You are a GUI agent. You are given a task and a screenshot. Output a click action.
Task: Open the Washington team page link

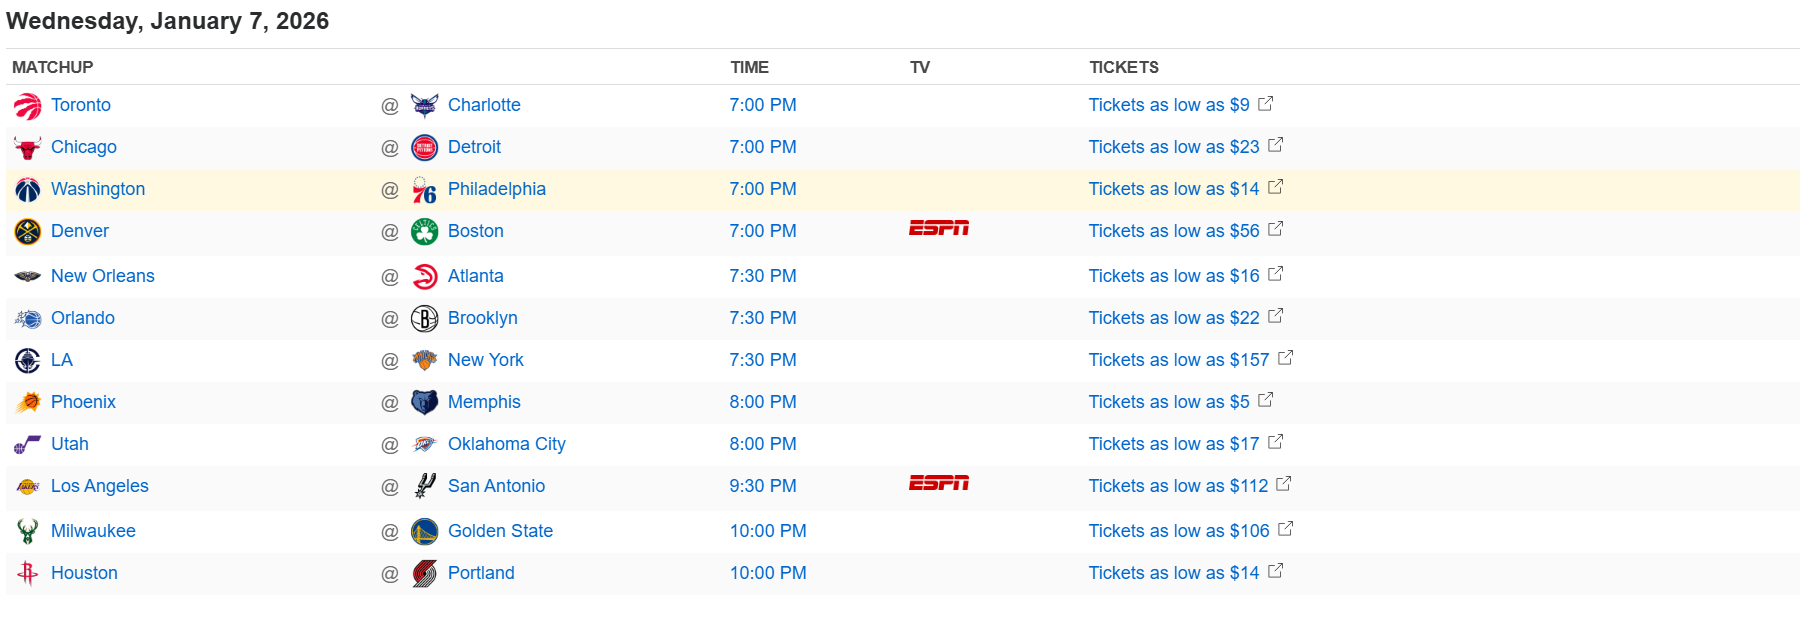98,189
